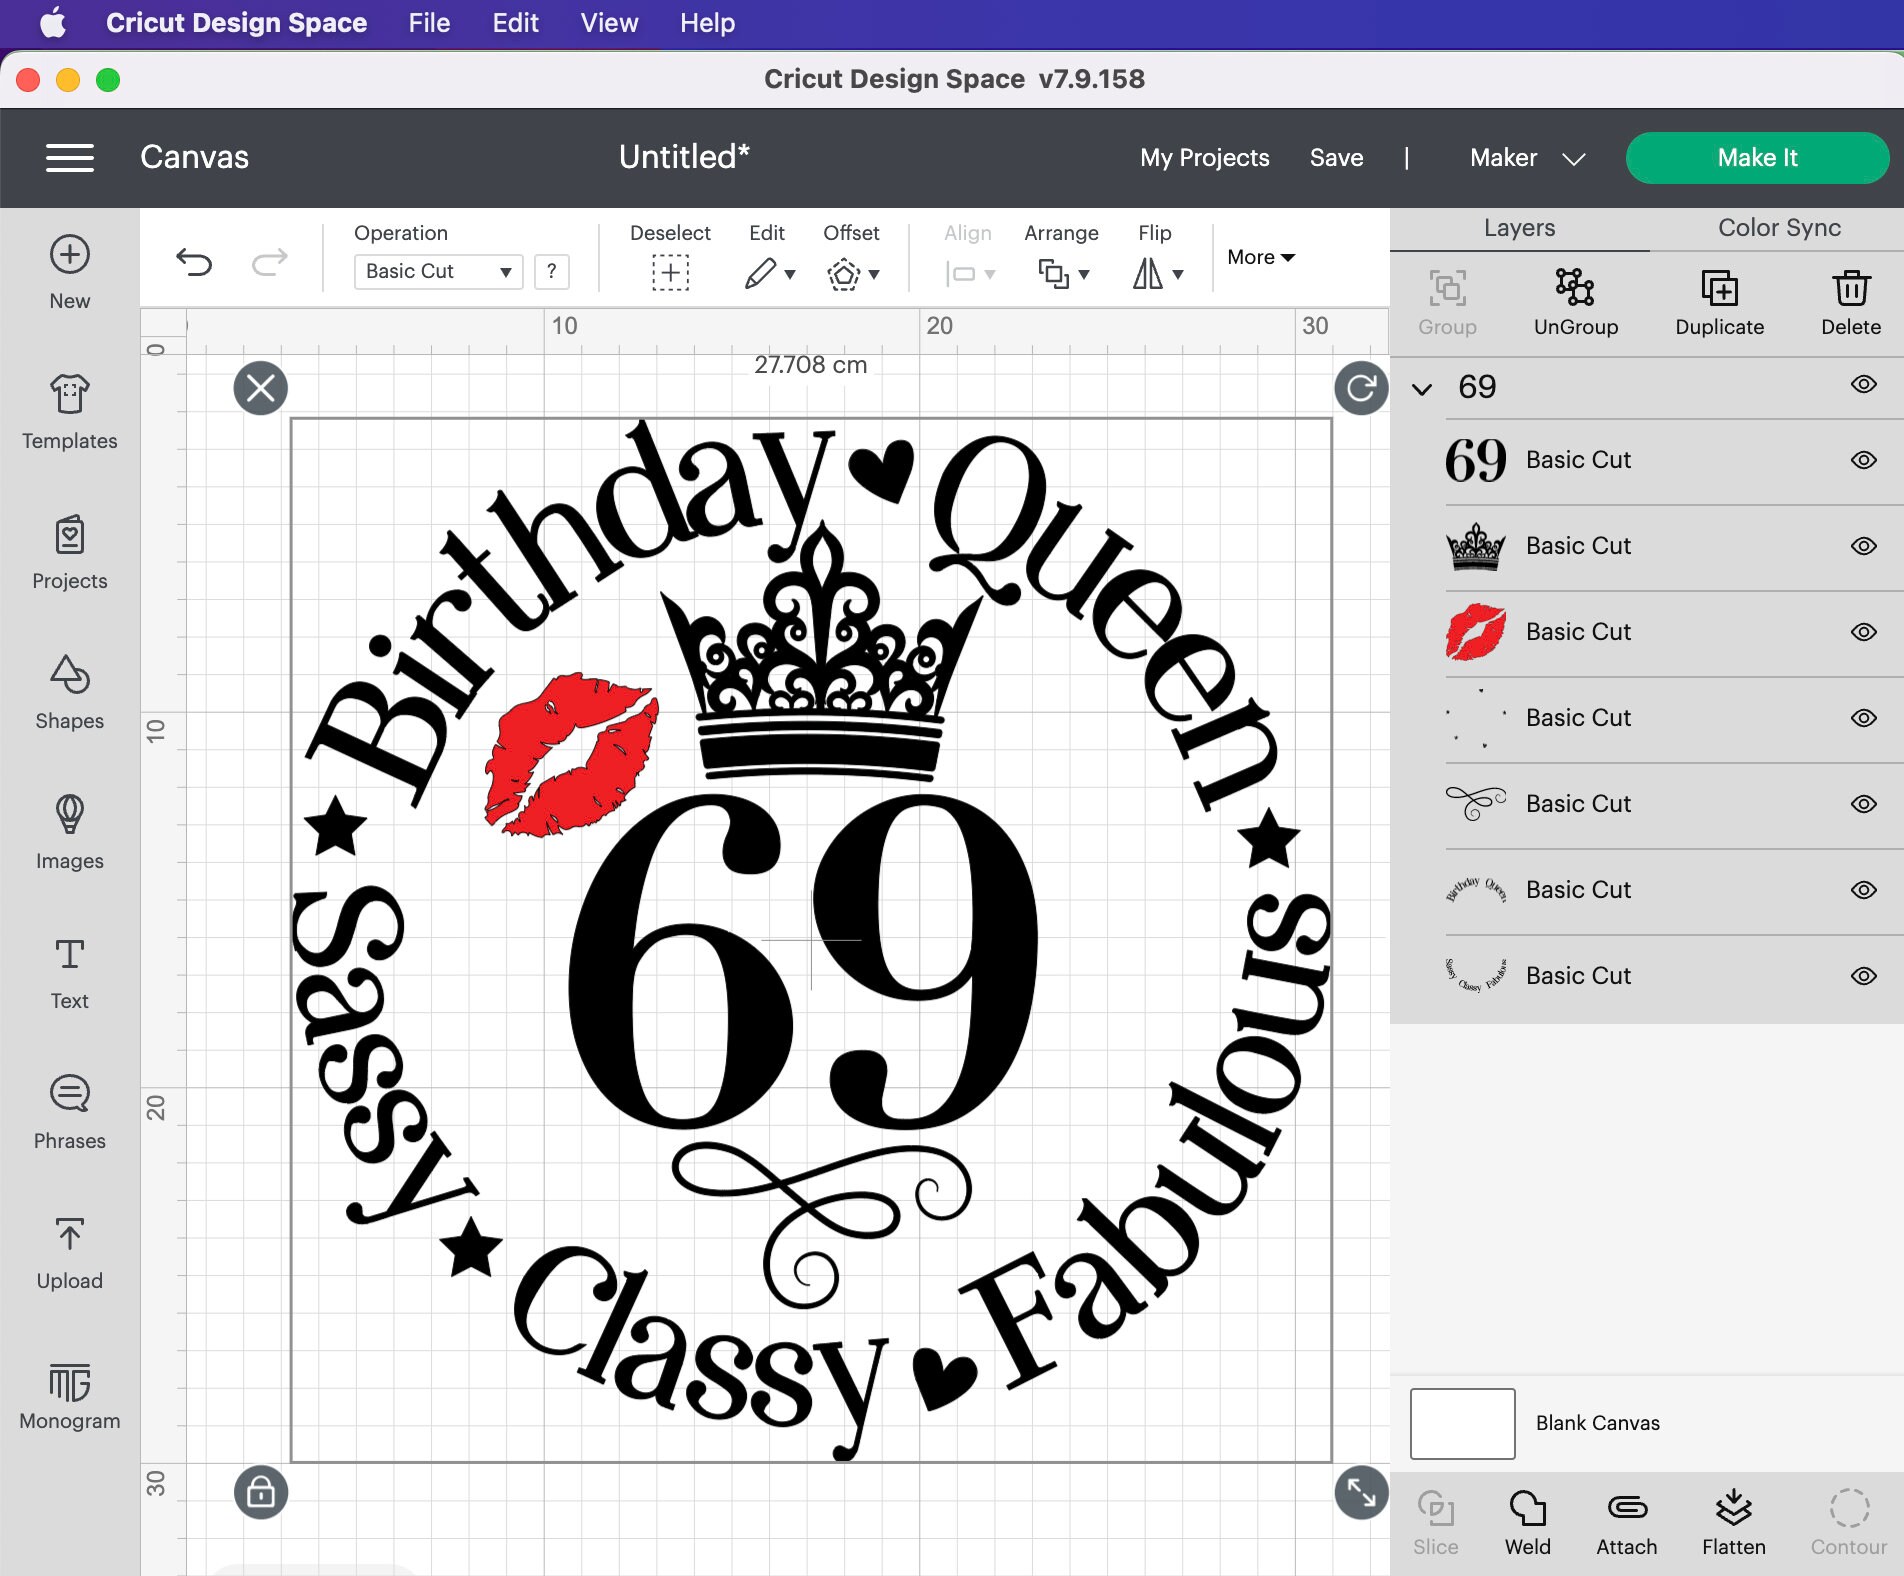
Task: Duplicate the selected layers
Action: click(1720, 300)
